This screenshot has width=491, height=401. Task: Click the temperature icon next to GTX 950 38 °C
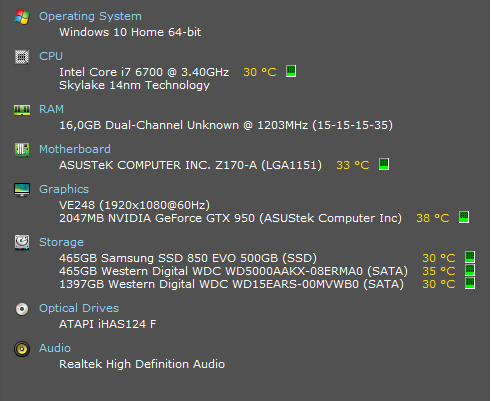click(x=464, y=217)
